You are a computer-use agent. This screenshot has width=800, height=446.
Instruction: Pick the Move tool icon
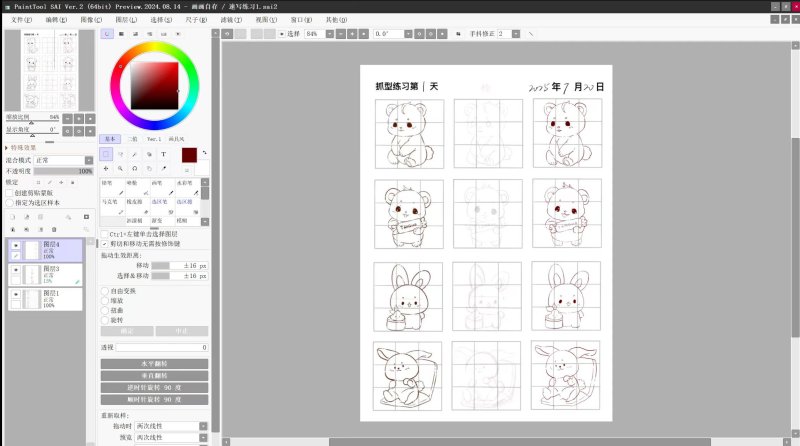tap(107, 169)
